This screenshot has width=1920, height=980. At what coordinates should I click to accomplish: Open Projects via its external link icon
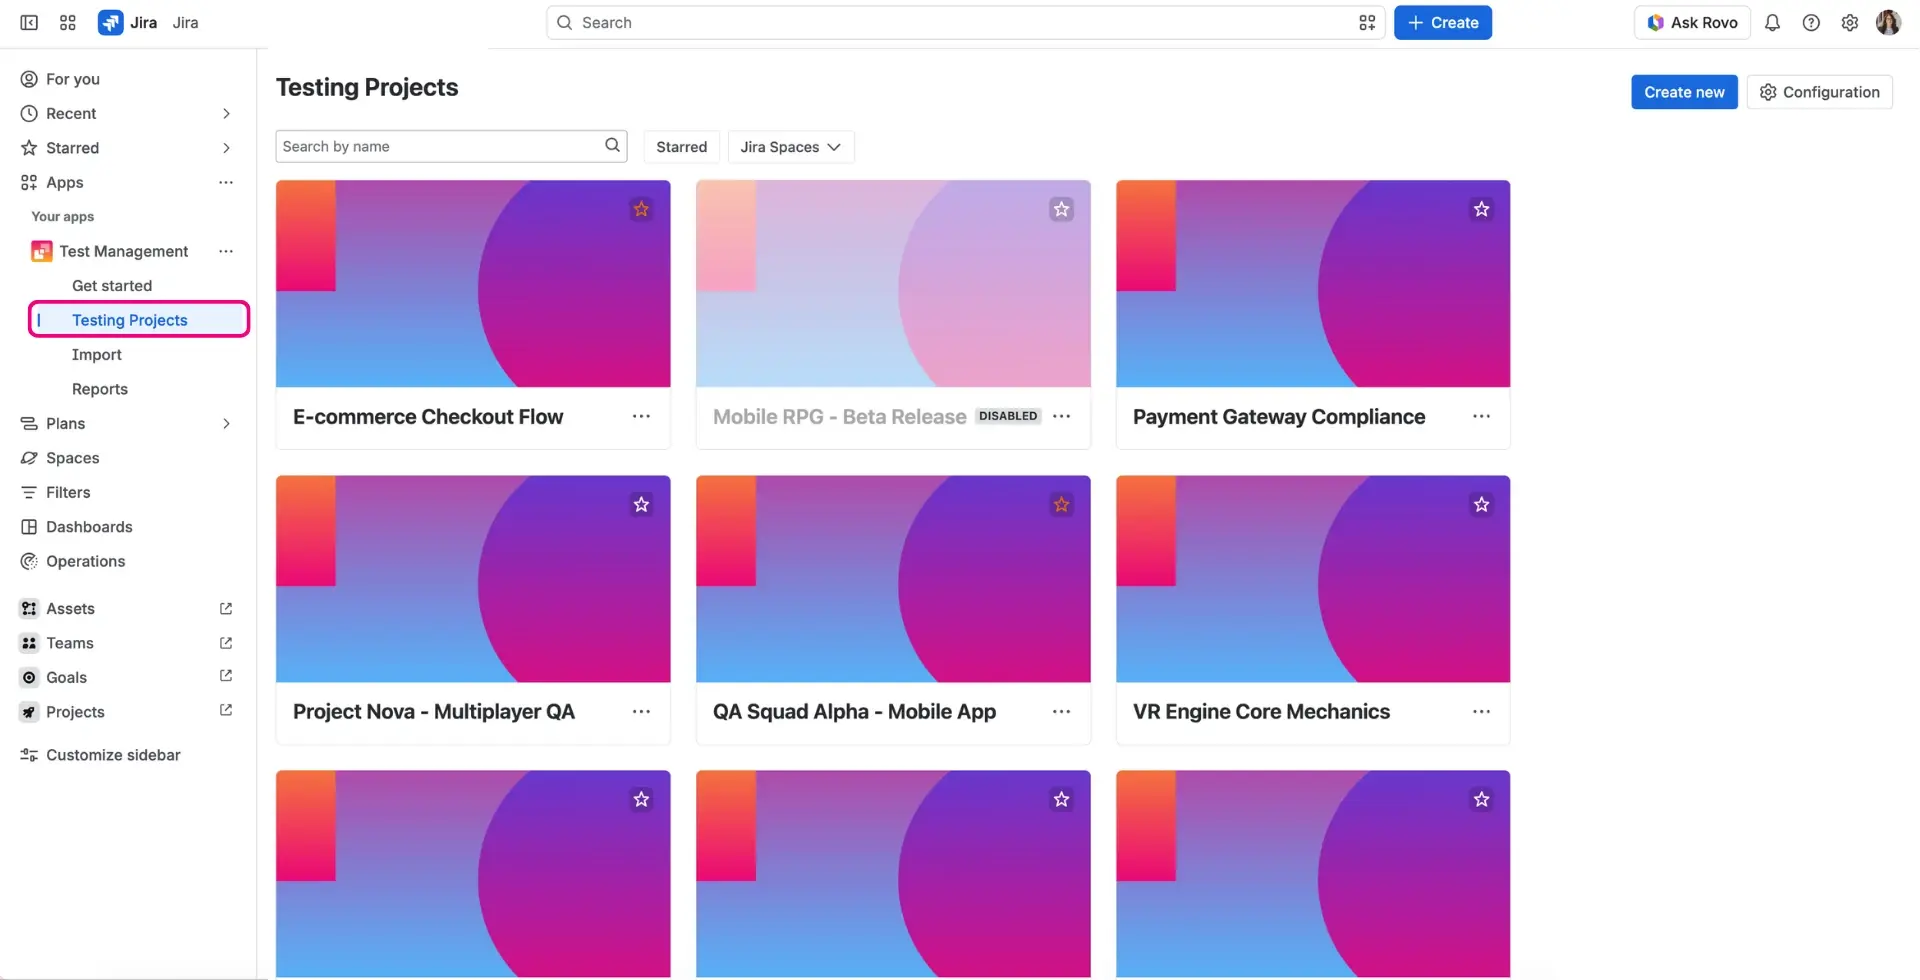[226, 711]
